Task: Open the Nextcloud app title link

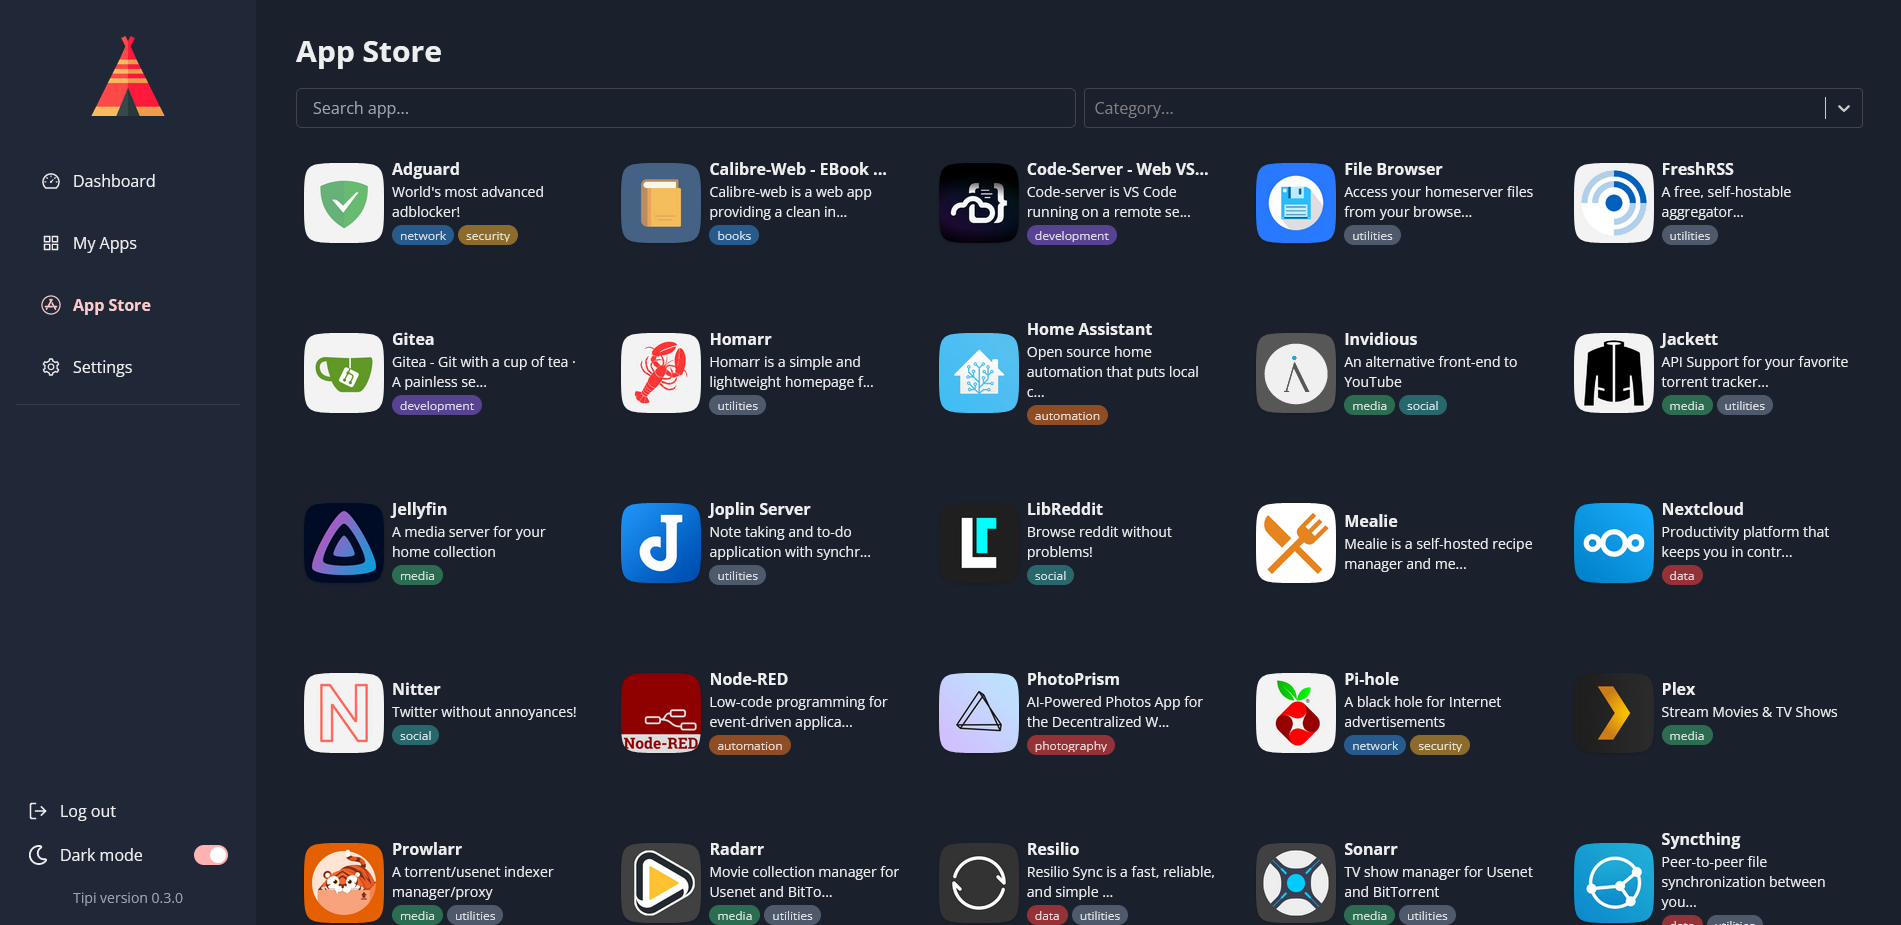Action: pos(1702,509)
